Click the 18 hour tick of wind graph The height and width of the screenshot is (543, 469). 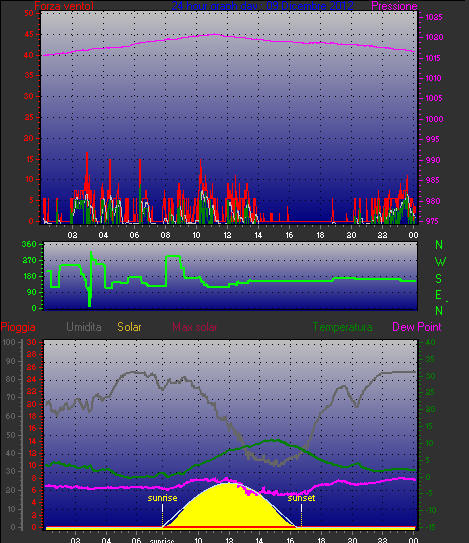click(320, 235)
